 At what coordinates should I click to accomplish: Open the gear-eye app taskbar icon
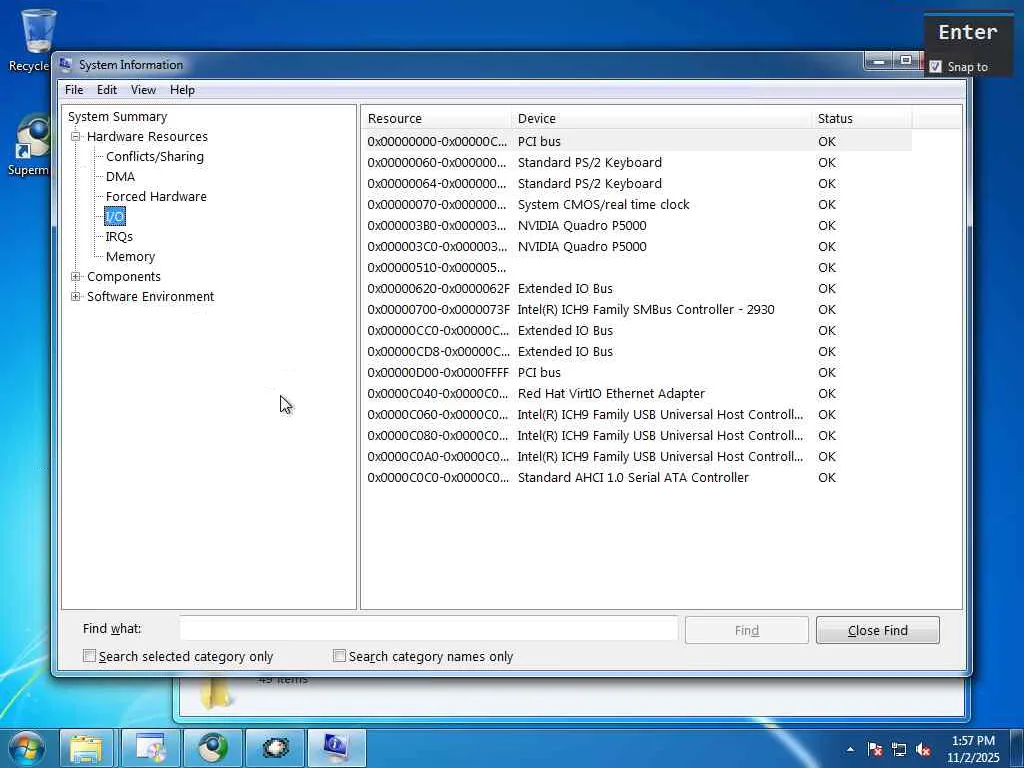276,748
